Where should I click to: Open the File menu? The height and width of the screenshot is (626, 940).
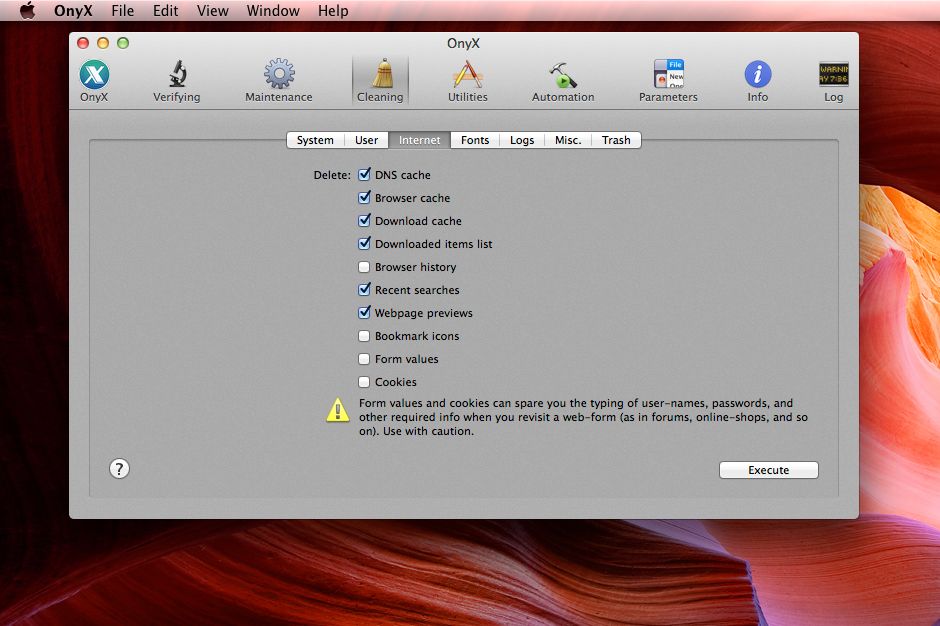point(122,11)
